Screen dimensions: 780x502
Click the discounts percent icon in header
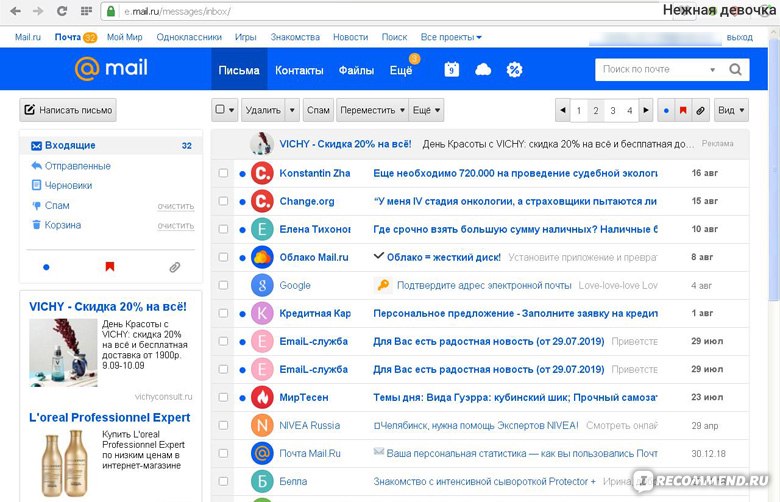[514, 70]
